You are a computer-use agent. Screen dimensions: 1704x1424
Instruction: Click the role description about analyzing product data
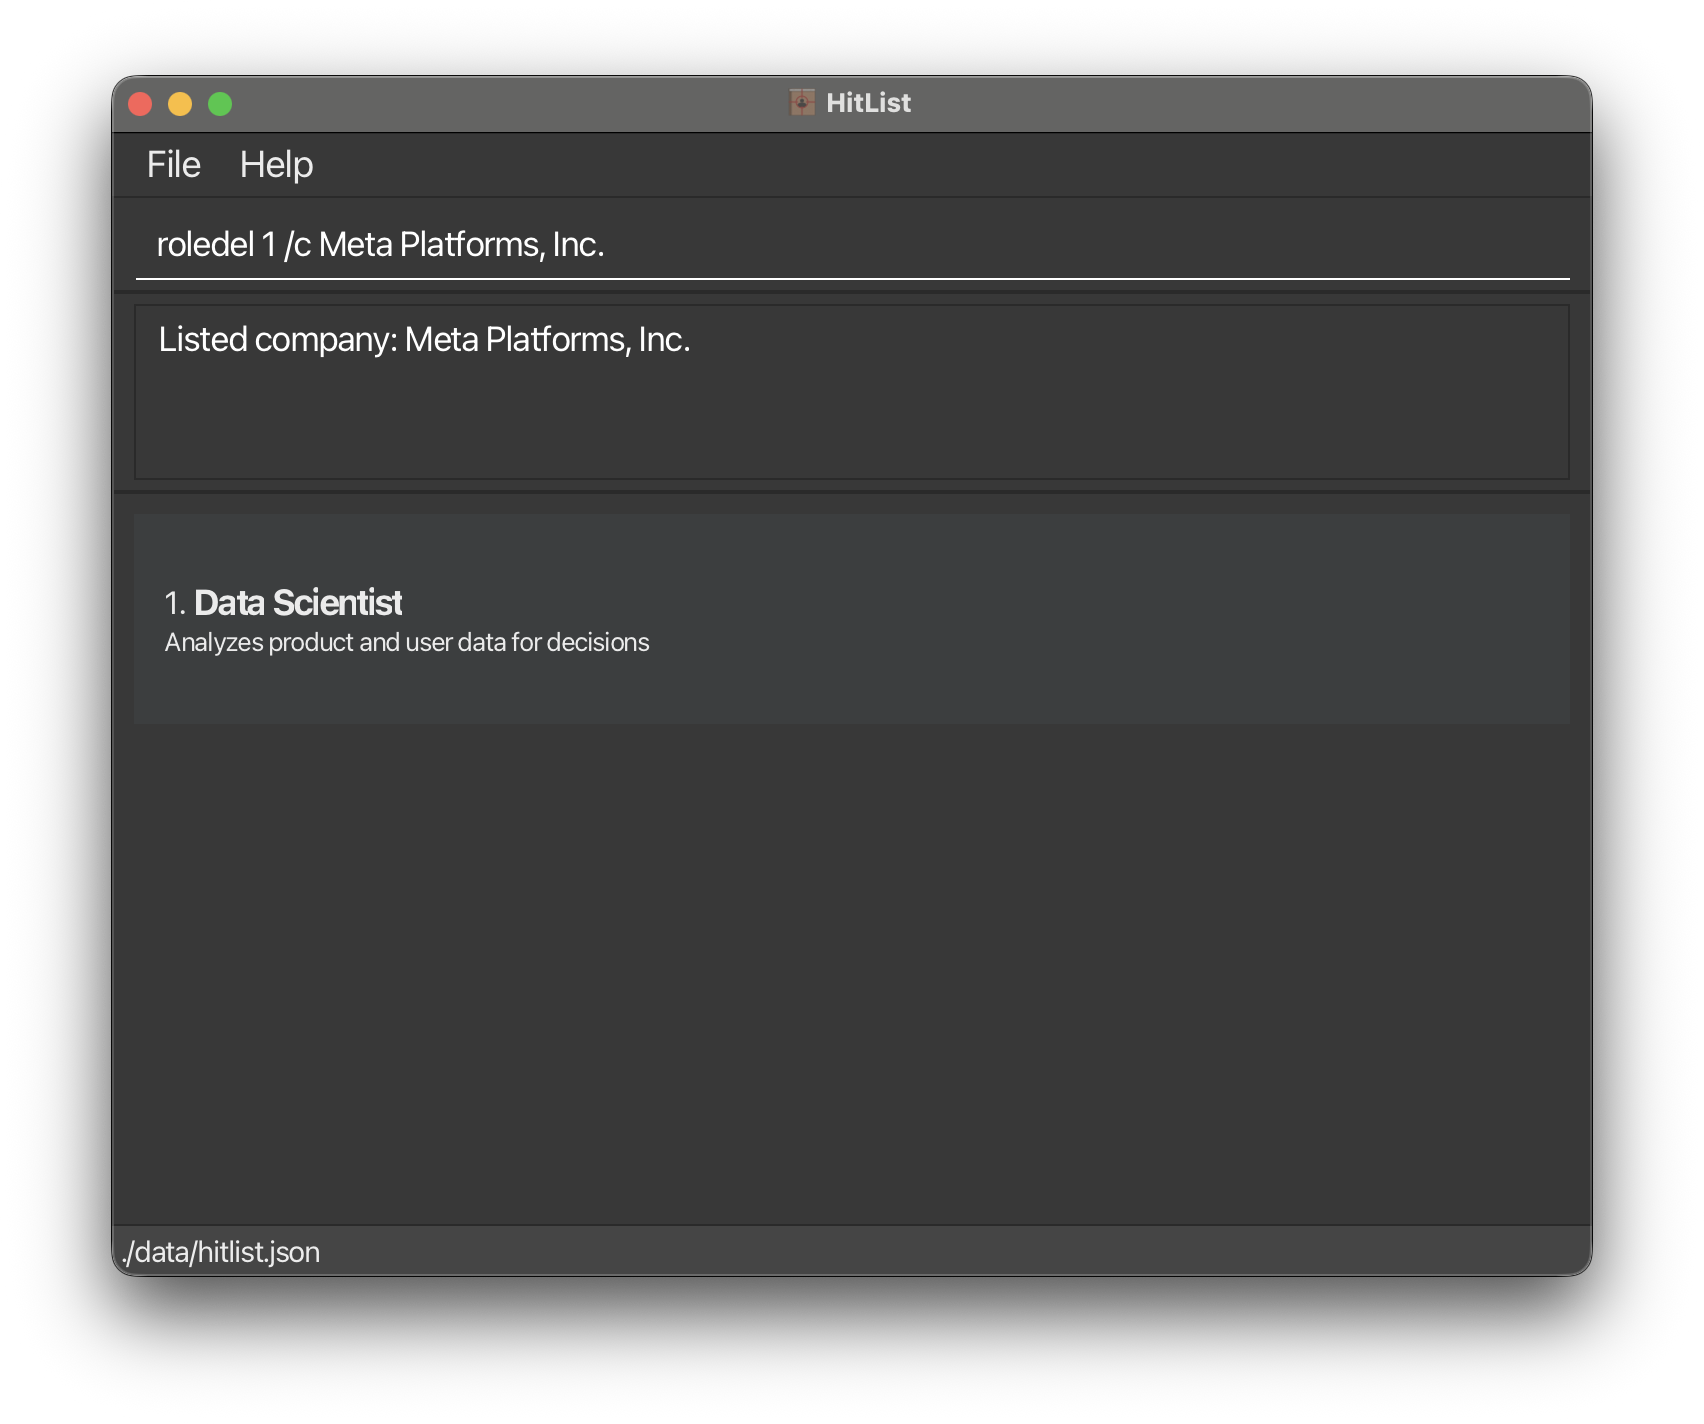click(407, 642)
